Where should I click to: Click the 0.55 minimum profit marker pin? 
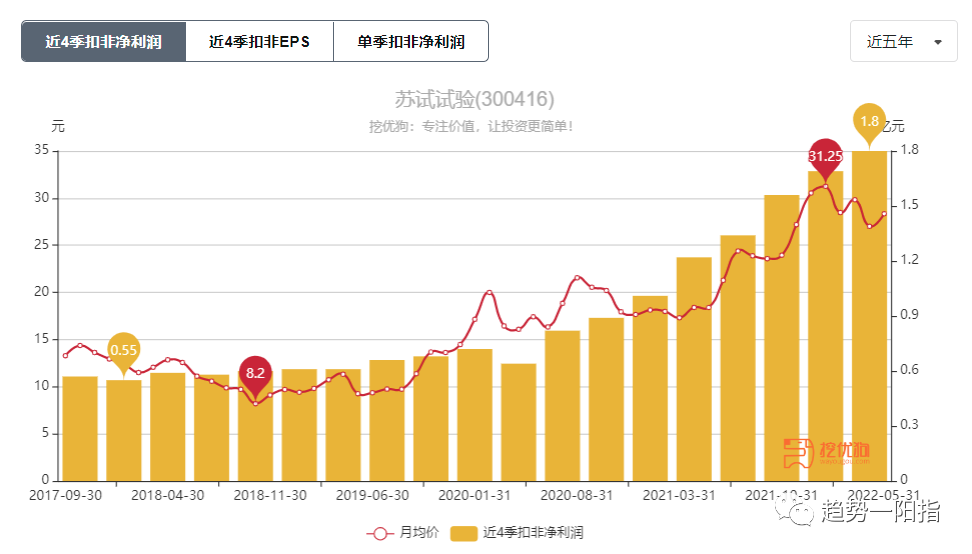(x=123, y=353)
